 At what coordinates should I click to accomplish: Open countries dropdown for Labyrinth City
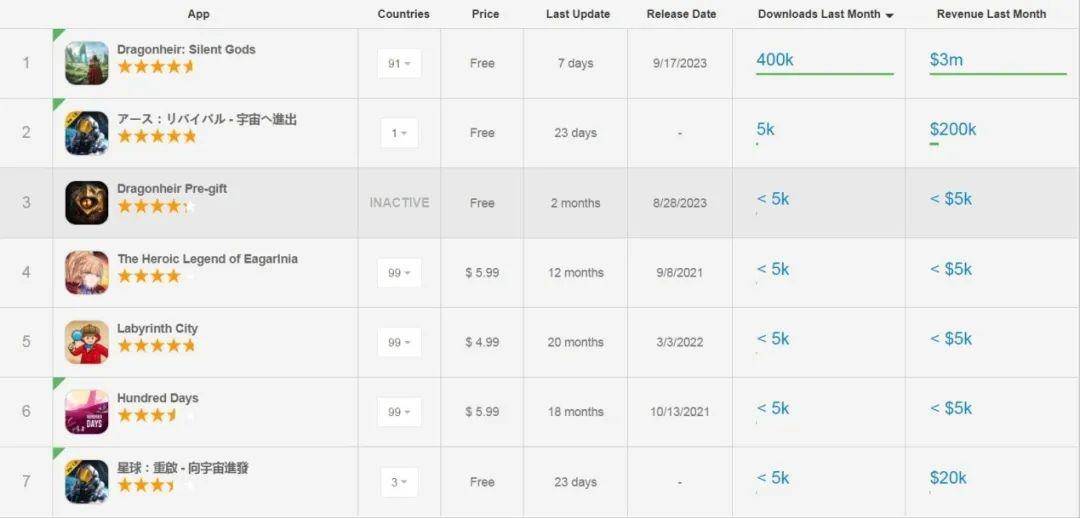pyautogui.click(x=399, y=342)
